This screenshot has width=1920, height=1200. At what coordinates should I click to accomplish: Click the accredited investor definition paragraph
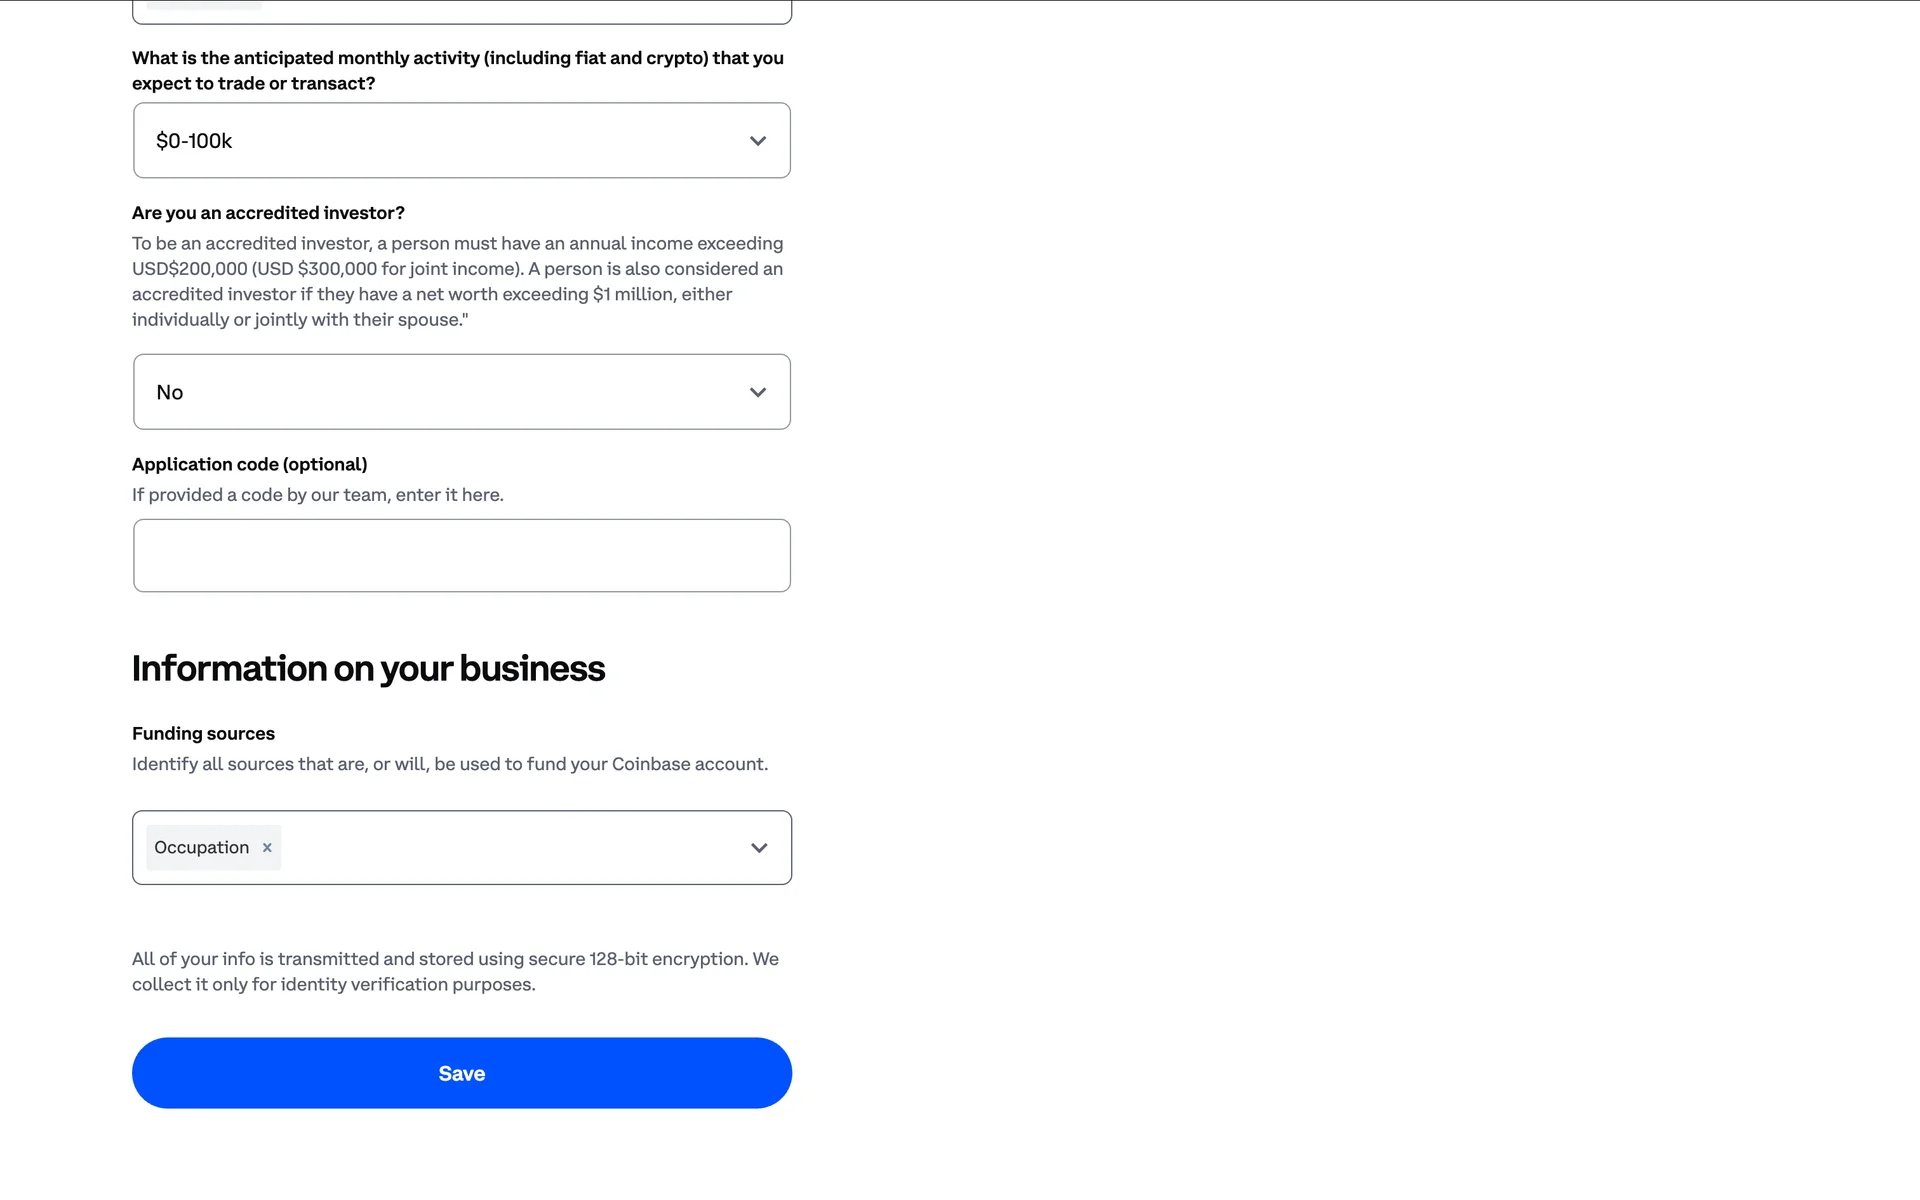457,282
